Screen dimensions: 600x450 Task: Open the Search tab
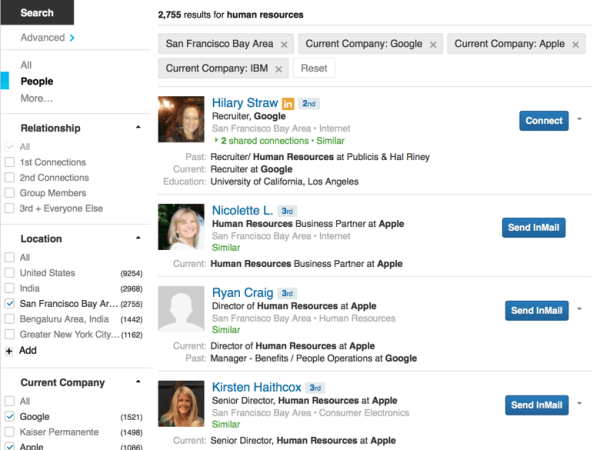point(37,13)
